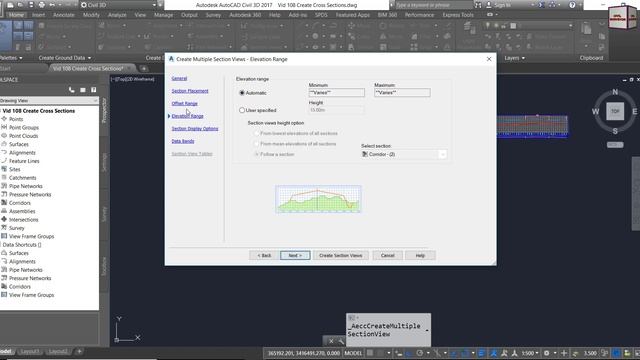Open the 1:500 annotation scale dropdown
Image resolution: width=640 pixels, height=360 pixels.
[x=530, y=353]
